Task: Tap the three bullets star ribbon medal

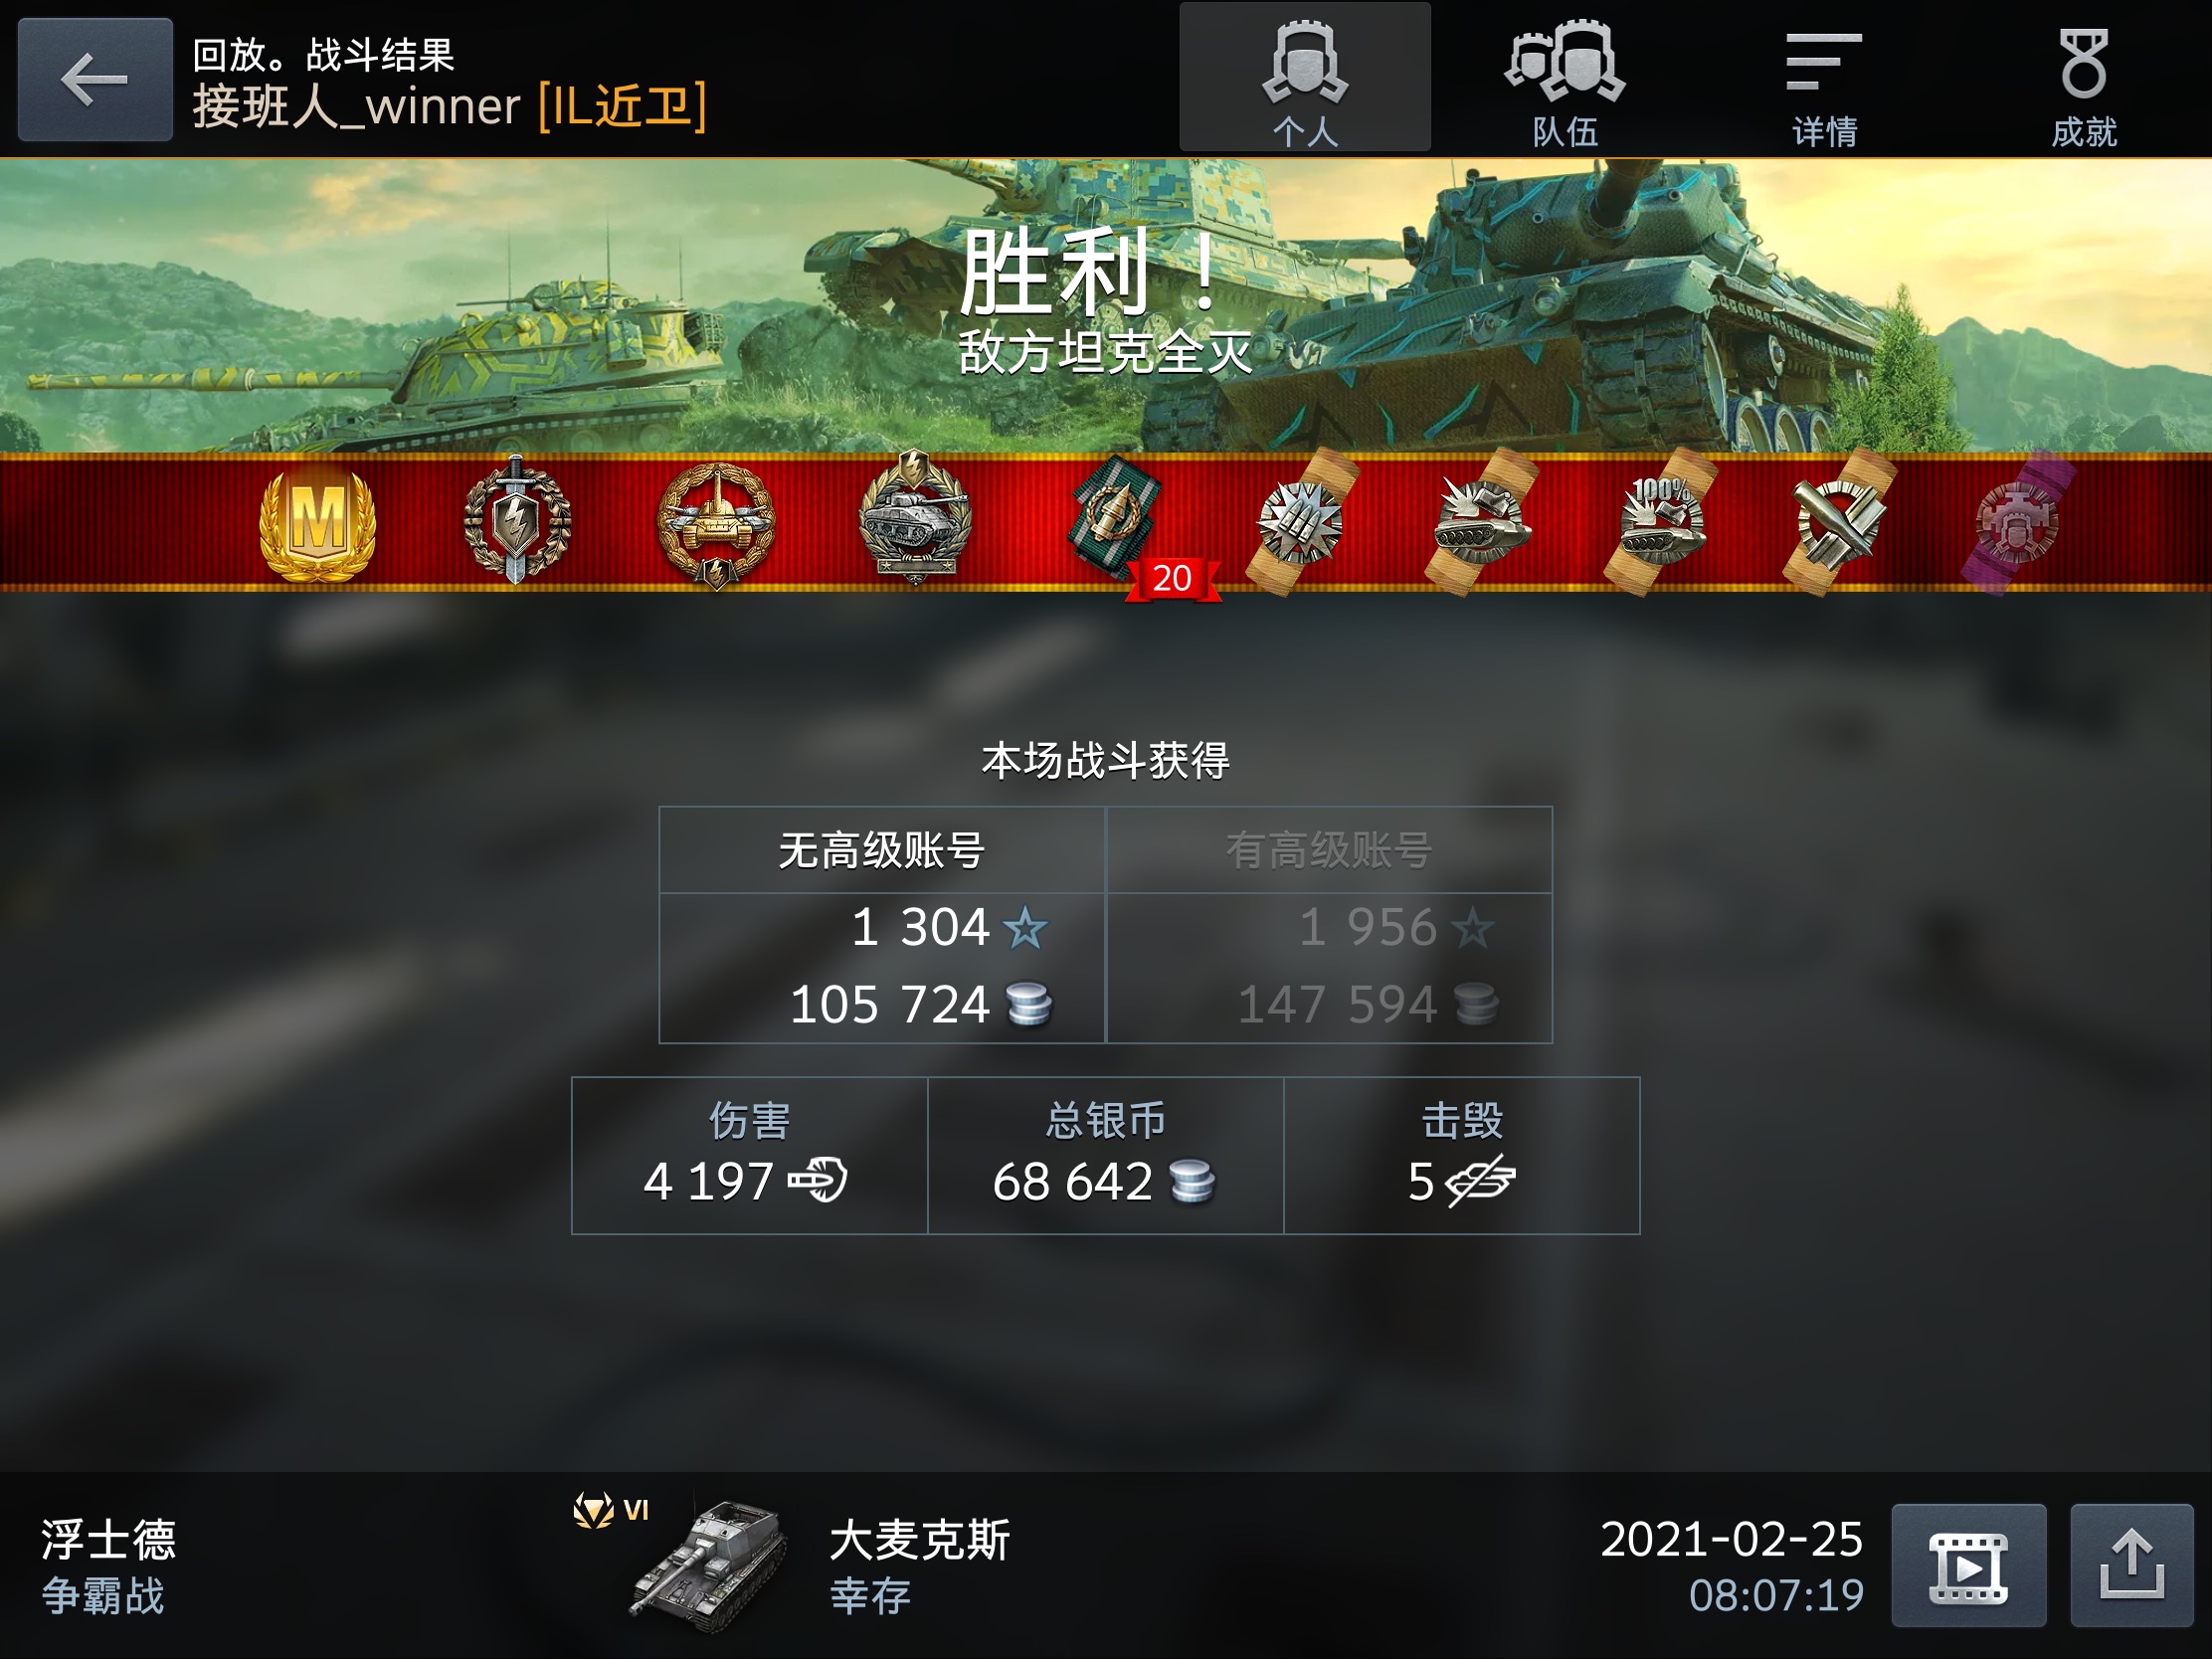Action: click(1301, 522)
